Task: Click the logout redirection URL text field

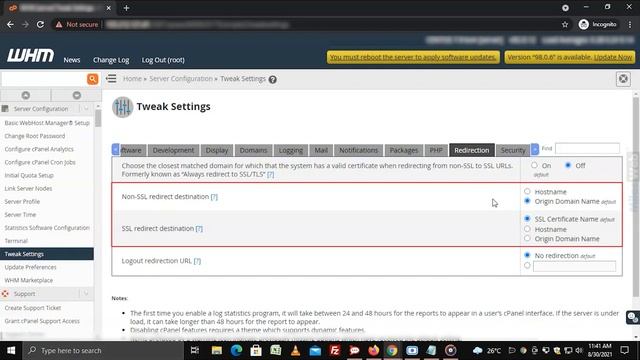Action: coord(574,267)
